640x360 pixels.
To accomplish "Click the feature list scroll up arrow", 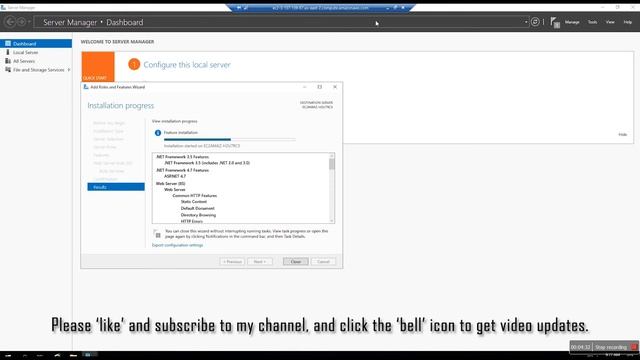I will point(332,156).
